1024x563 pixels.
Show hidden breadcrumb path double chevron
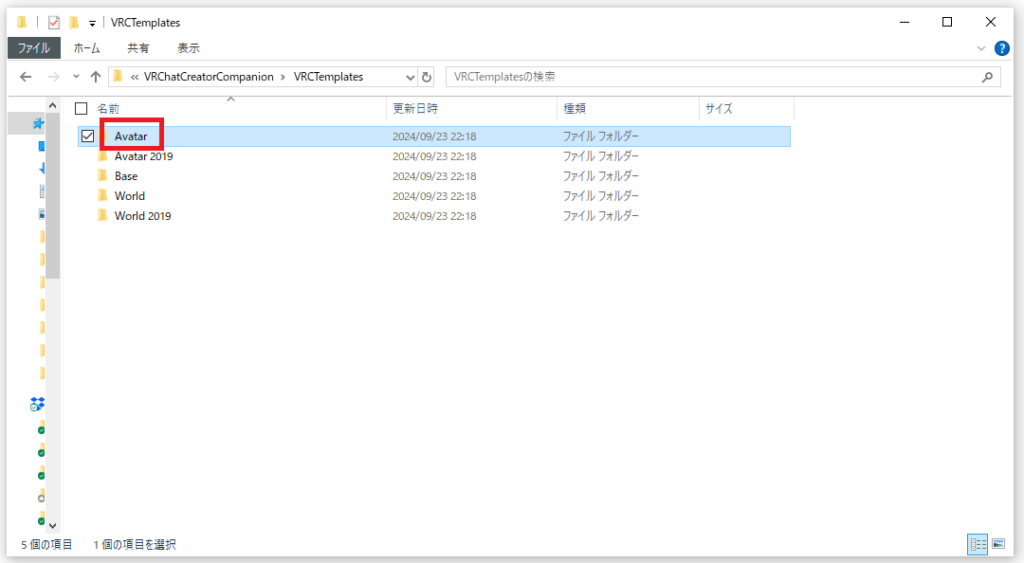134,77
